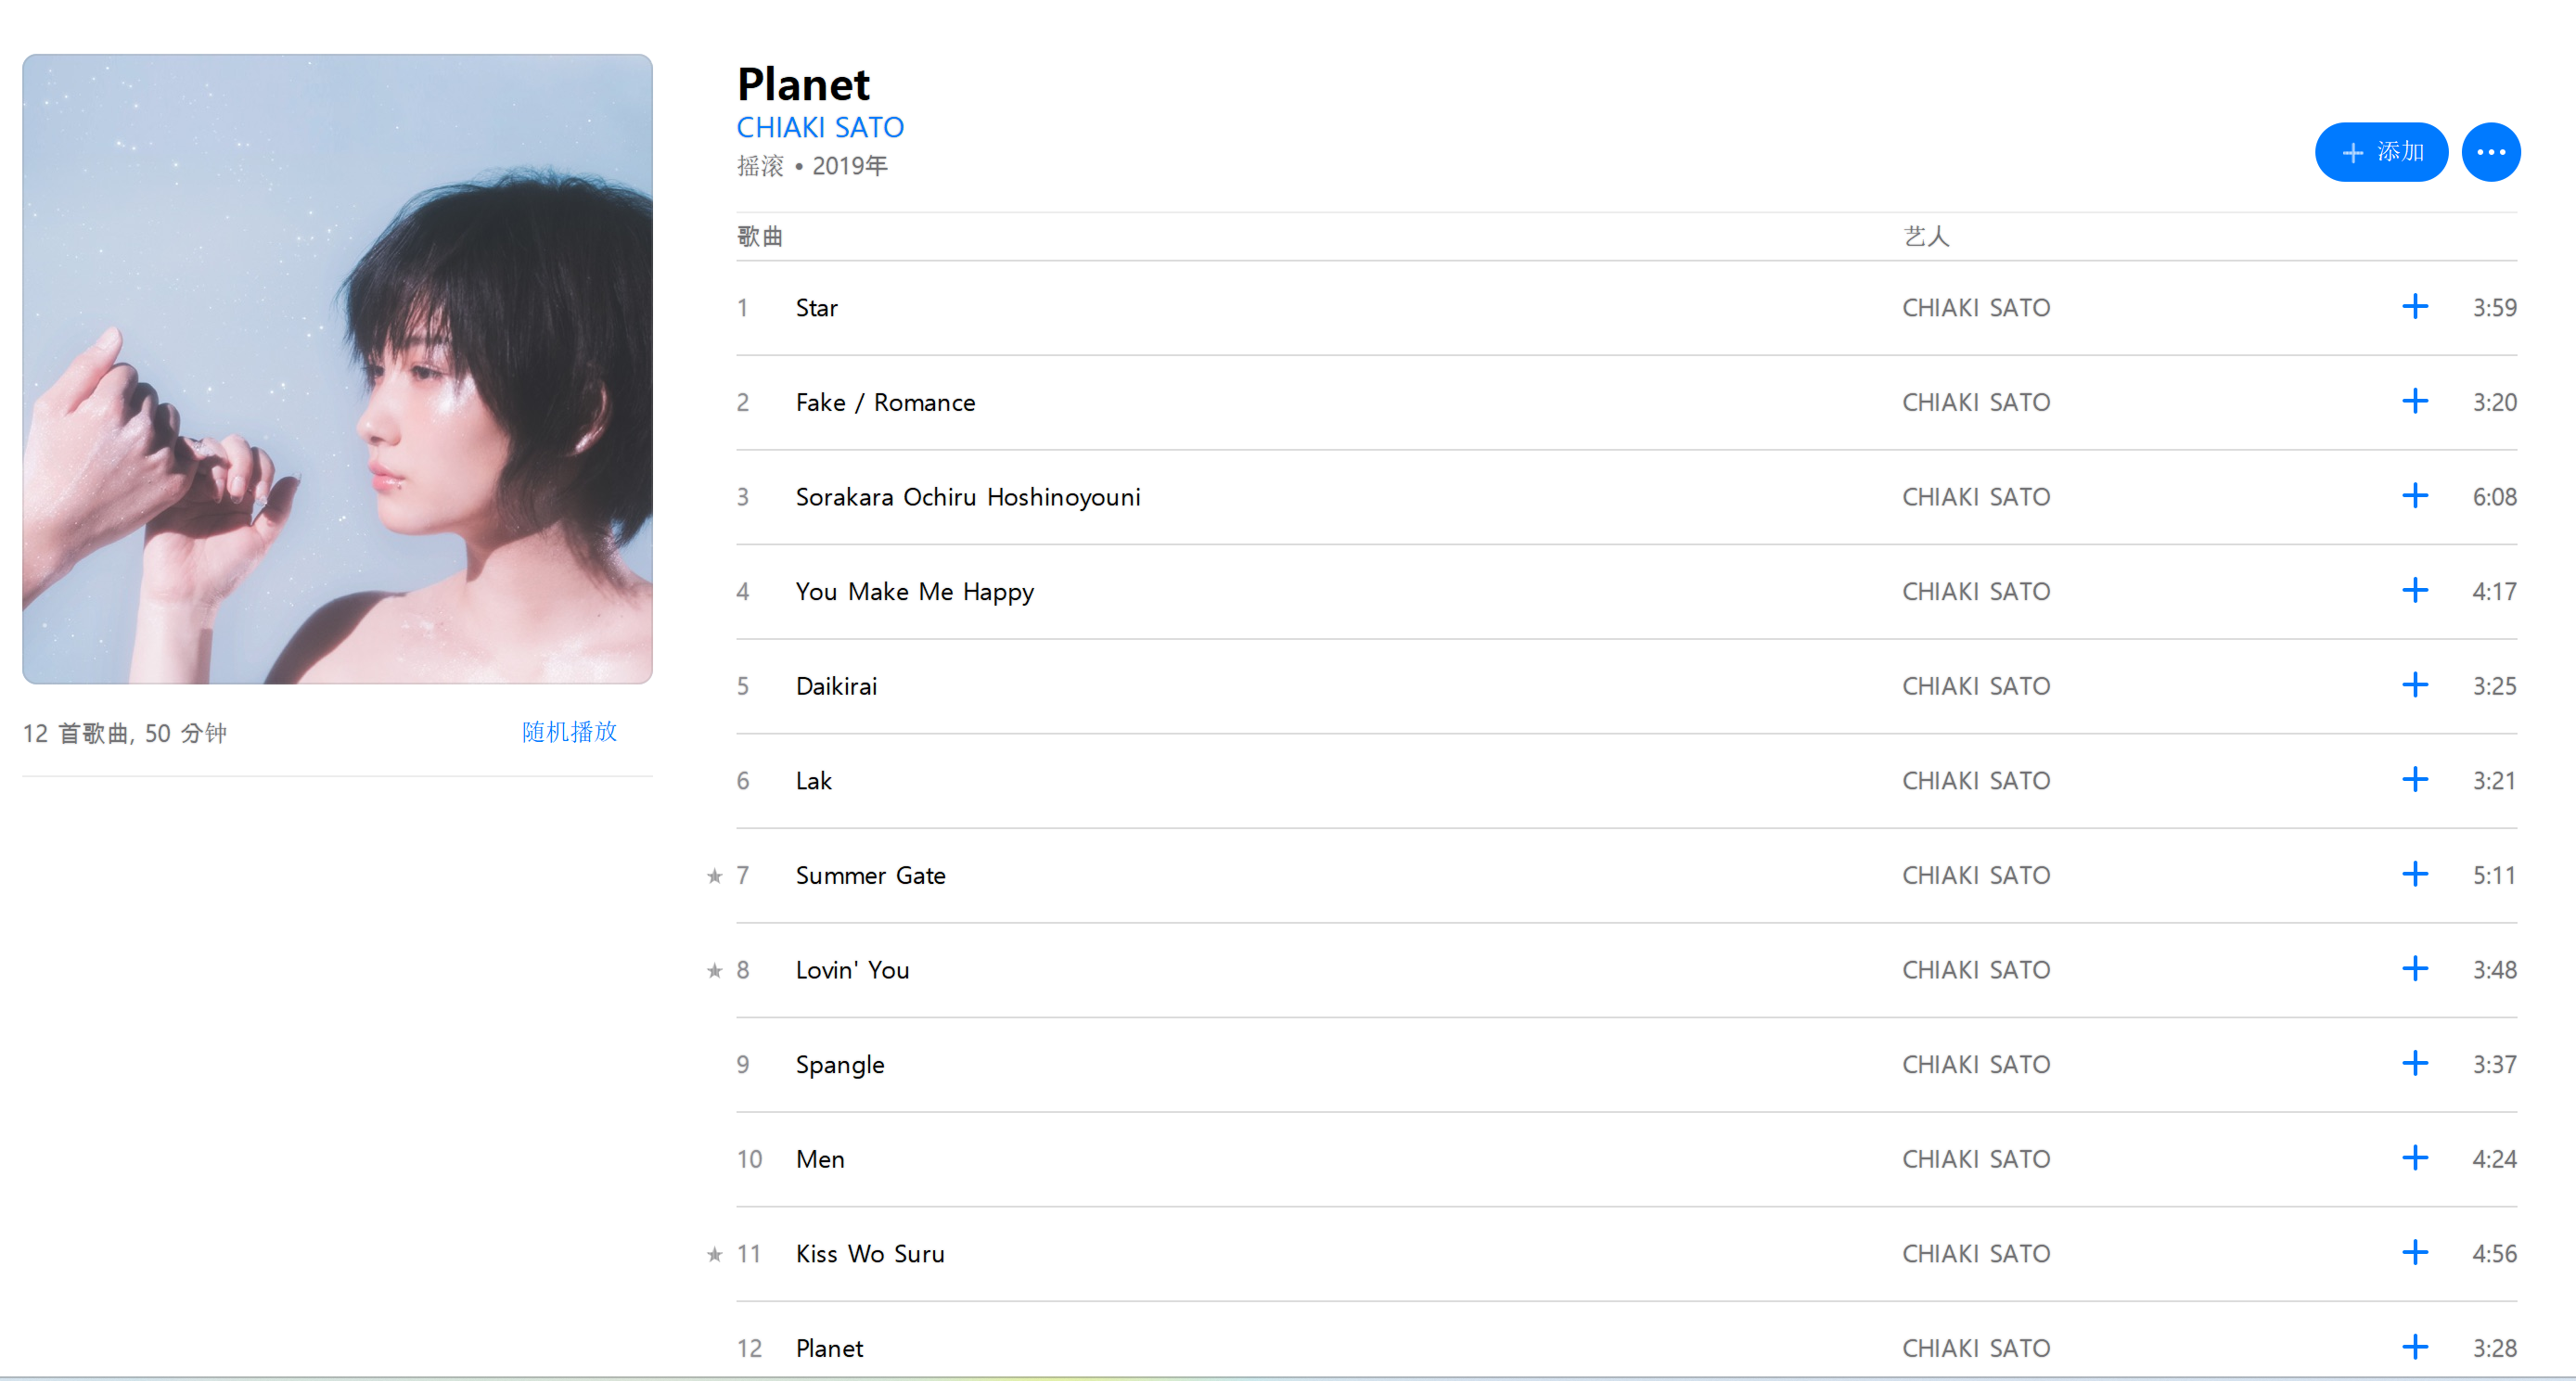
Task: Open the three-dots more options menu
Action: point(2490,152)
